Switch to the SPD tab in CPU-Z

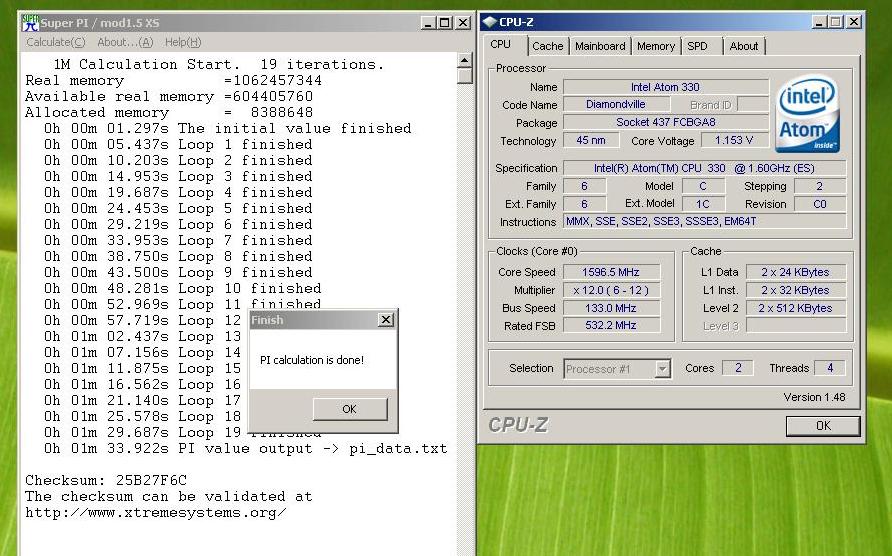pyautogui.click(x=697, y=46)
